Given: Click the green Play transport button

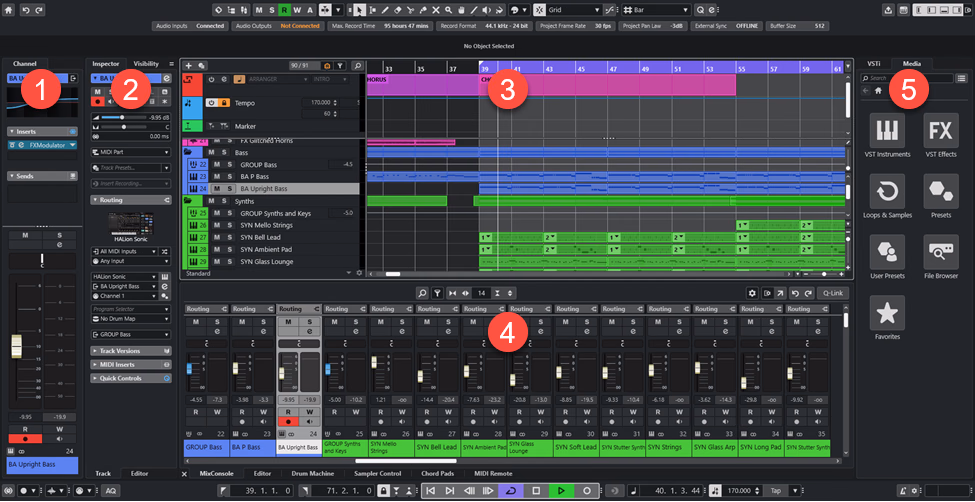Looking at the screenshot, I should pyautogui.click(x=561, y=491).
